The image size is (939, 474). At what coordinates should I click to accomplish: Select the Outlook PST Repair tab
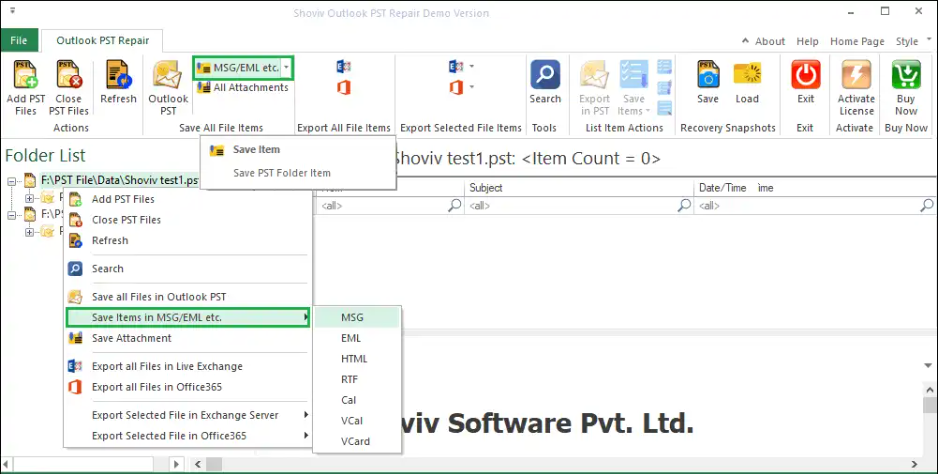click(102, 41)
